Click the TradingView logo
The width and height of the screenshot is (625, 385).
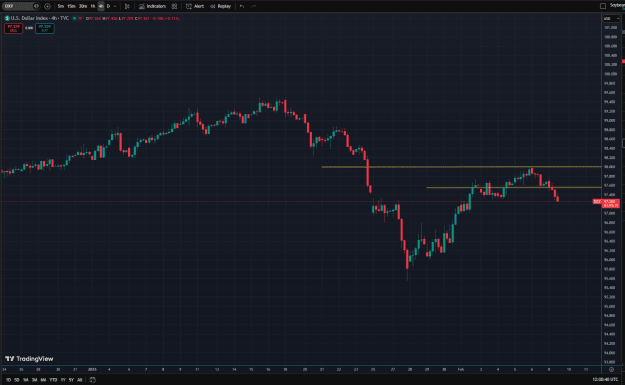pos(29,359)
